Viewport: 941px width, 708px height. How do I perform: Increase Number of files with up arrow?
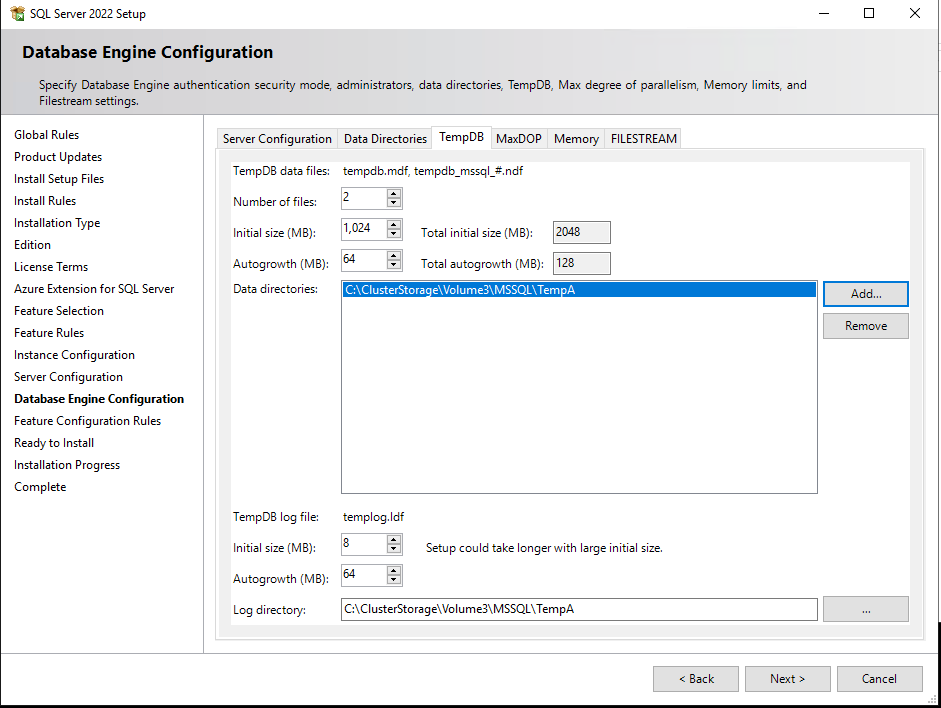tap(394, 193)
